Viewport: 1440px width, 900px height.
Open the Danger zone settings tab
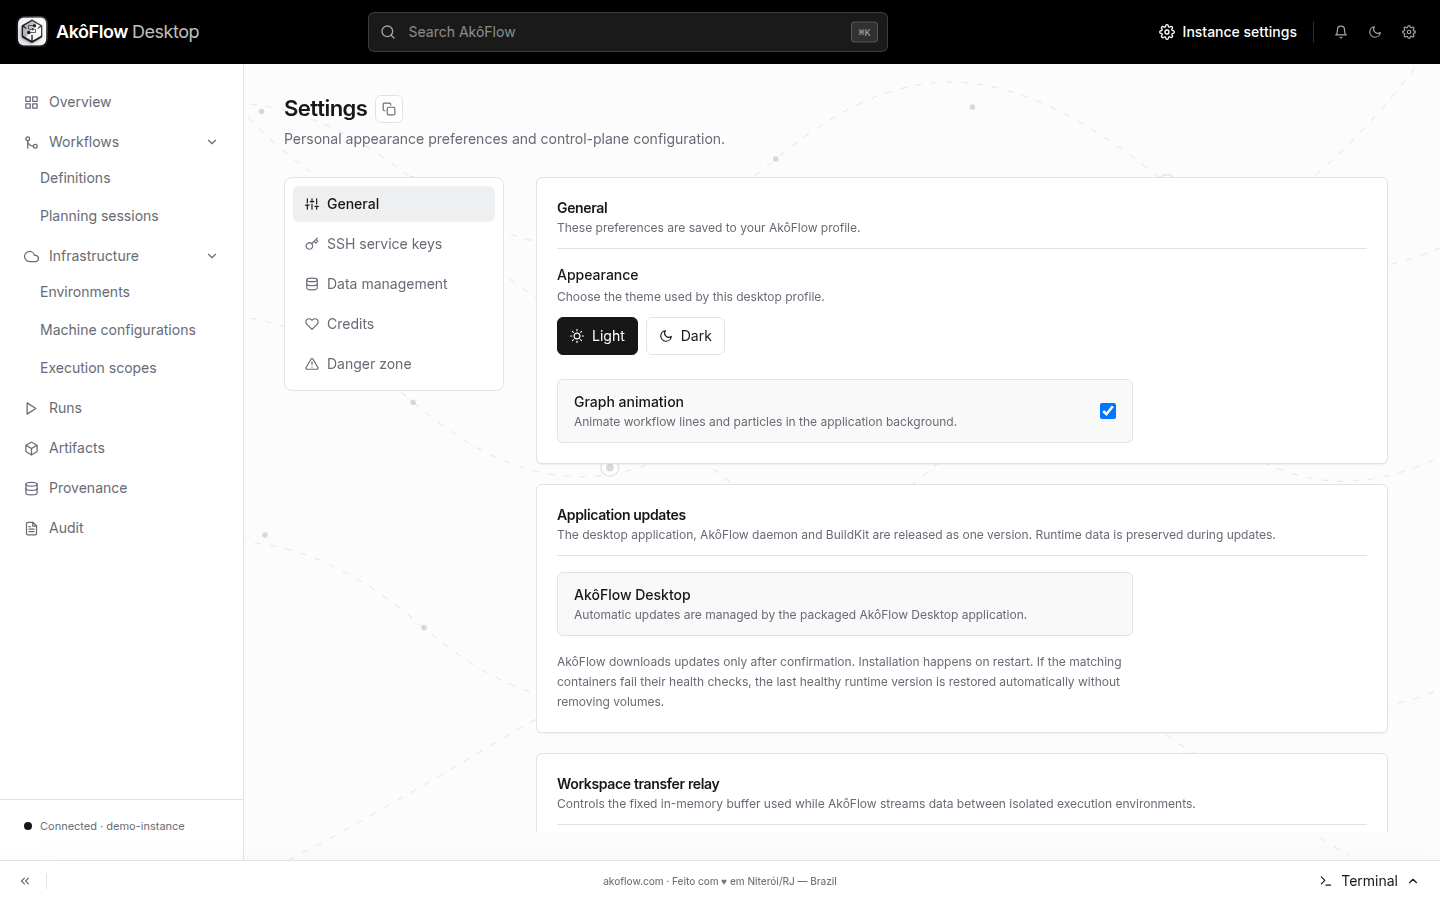click(394, 364)
